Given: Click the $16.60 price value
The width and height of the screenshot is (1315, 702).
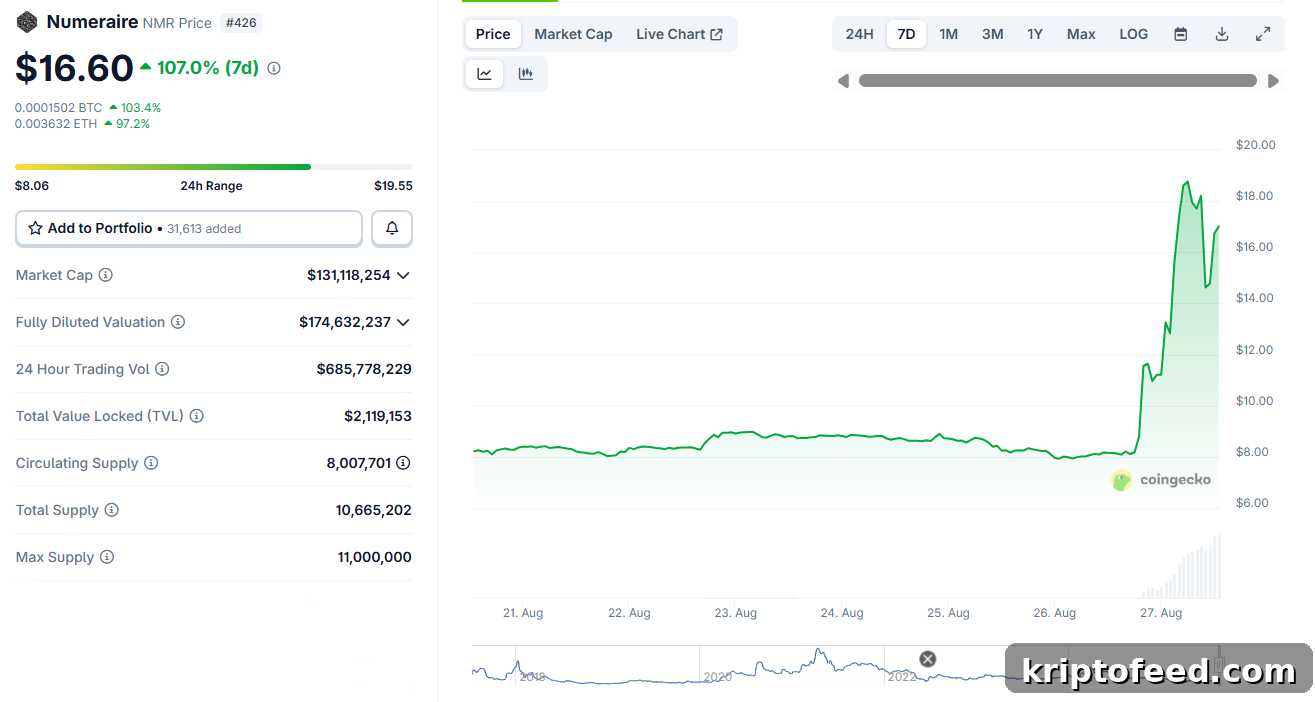Looking at the screenshot, I should pyautogui.click(x=74, y=68).
